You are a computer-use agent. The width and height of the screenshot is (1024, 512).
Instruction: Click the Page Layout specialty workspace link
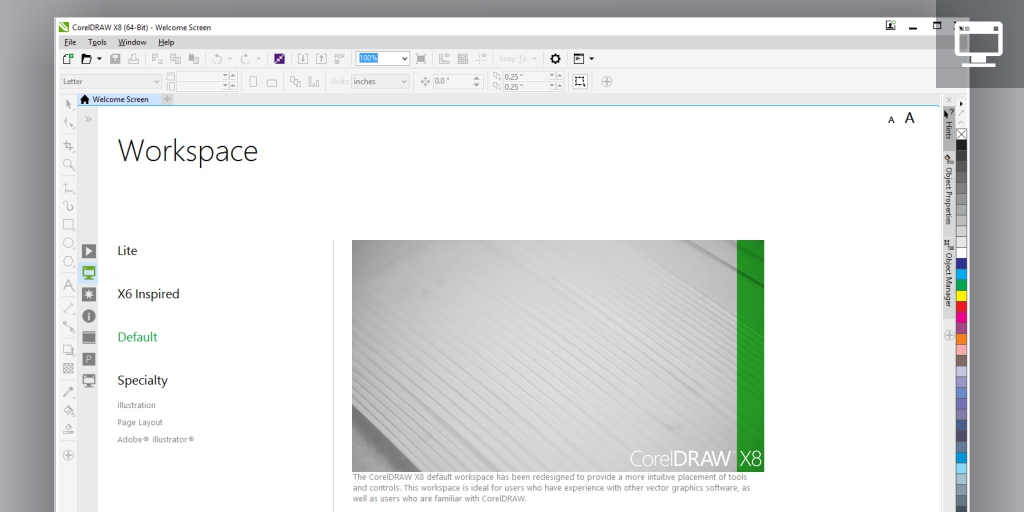140,423
